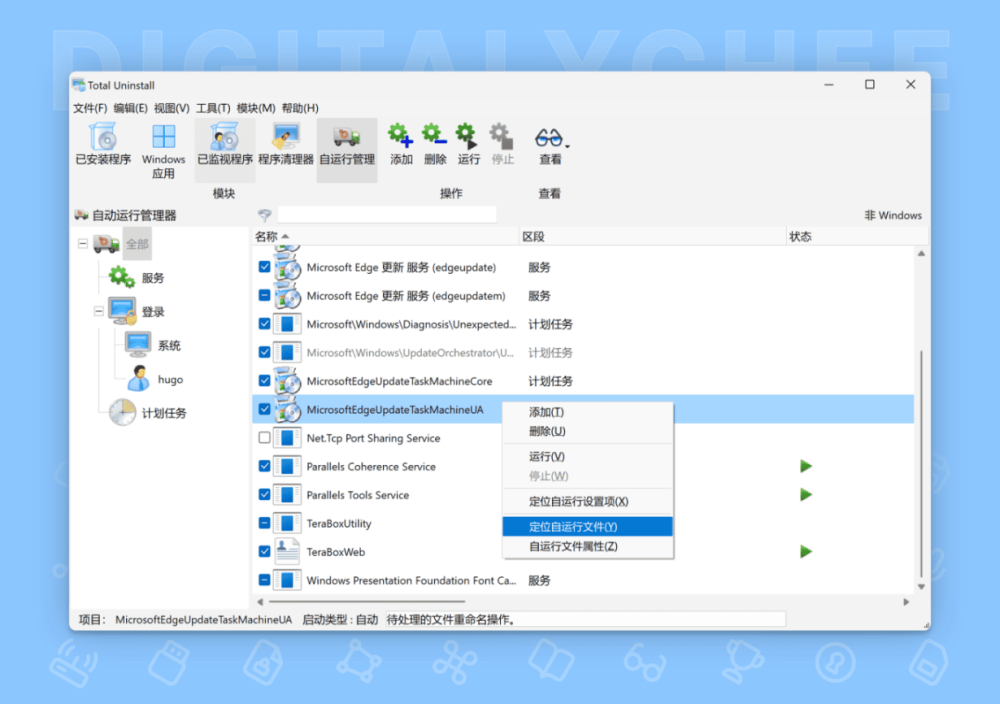
Task: Click running arrow for Parallels Tools Service
Action: tap(806, 494)
